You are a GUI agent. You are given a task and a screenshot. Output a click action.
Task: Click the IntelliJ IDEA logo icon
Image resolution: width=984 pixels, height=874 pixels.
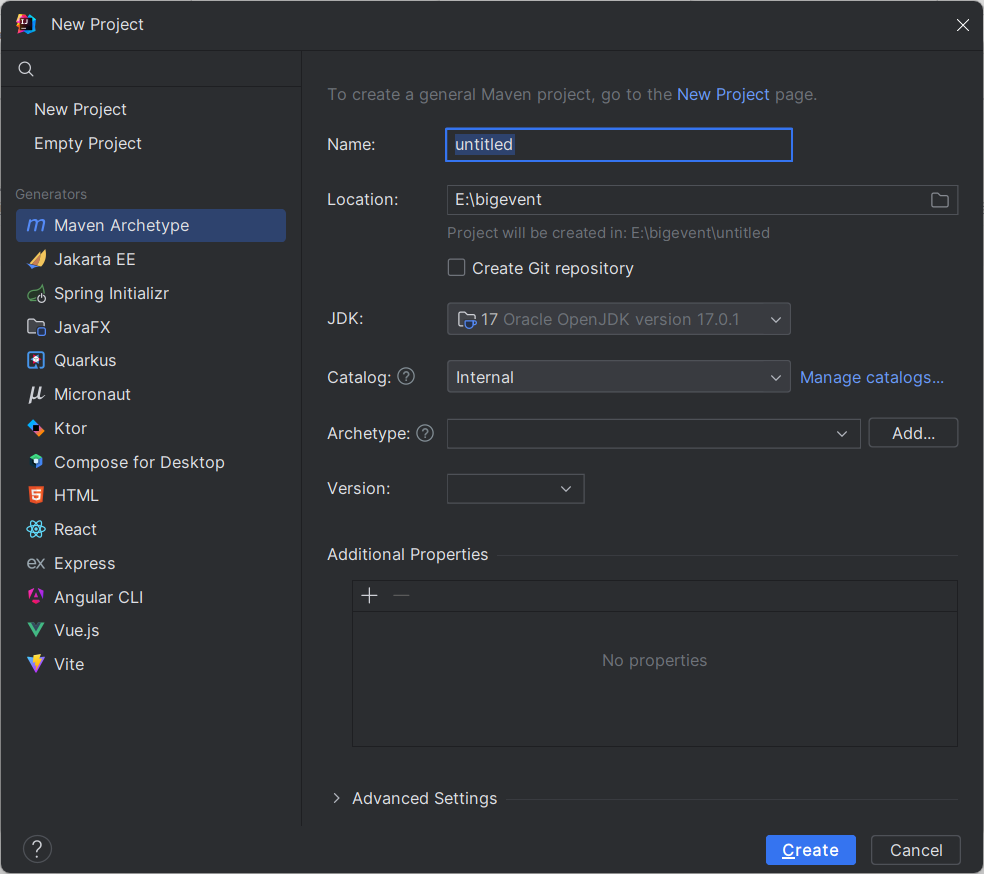coord(26,24)
